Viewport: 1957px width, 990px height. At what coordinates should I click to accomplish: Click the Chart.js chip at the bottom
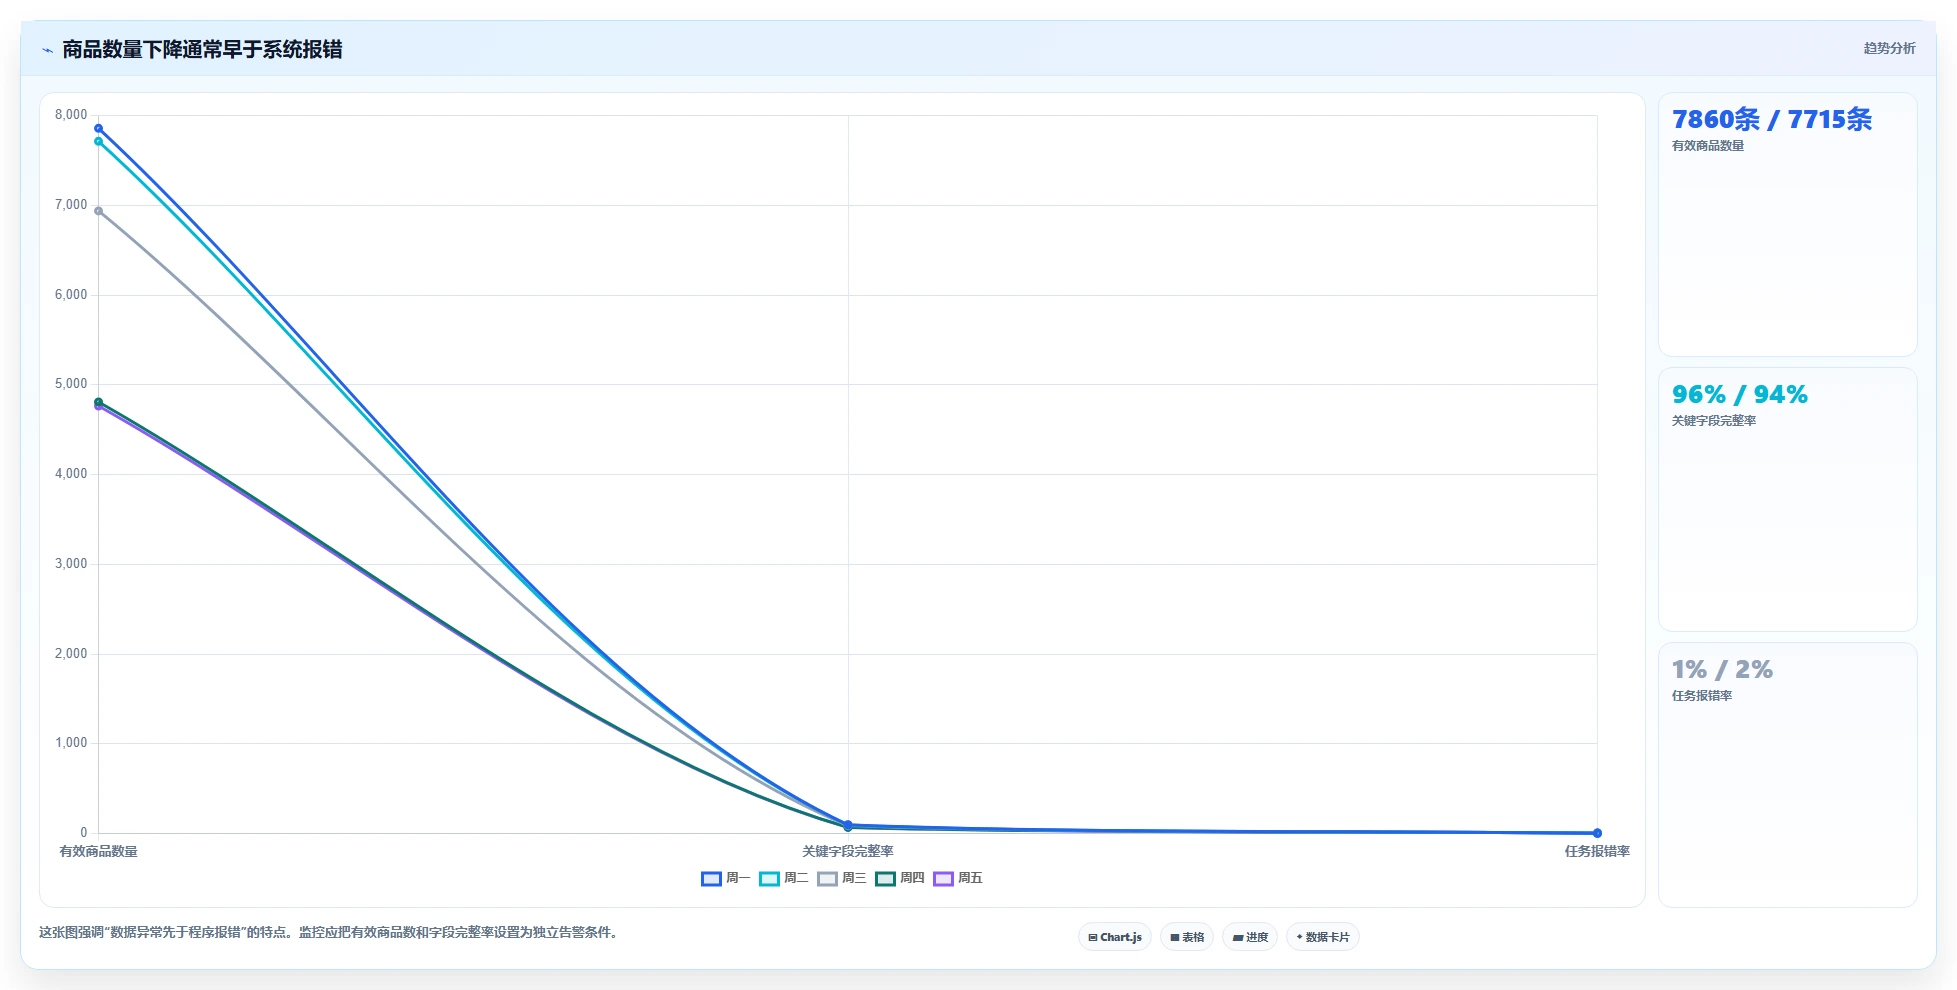tap(1115, 937)
